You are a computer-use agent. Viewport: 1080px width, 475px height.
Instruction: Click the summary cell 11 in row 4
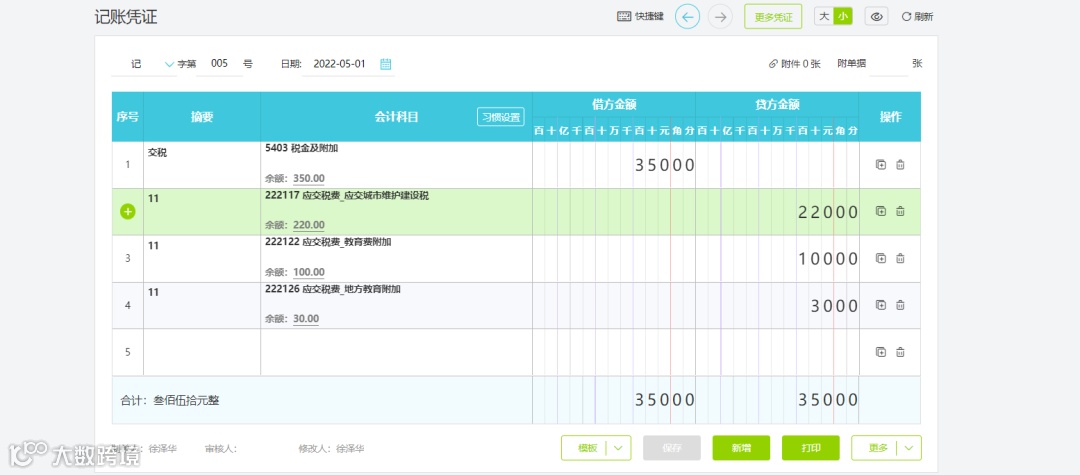pyautogui.click(x=202, y=305)
